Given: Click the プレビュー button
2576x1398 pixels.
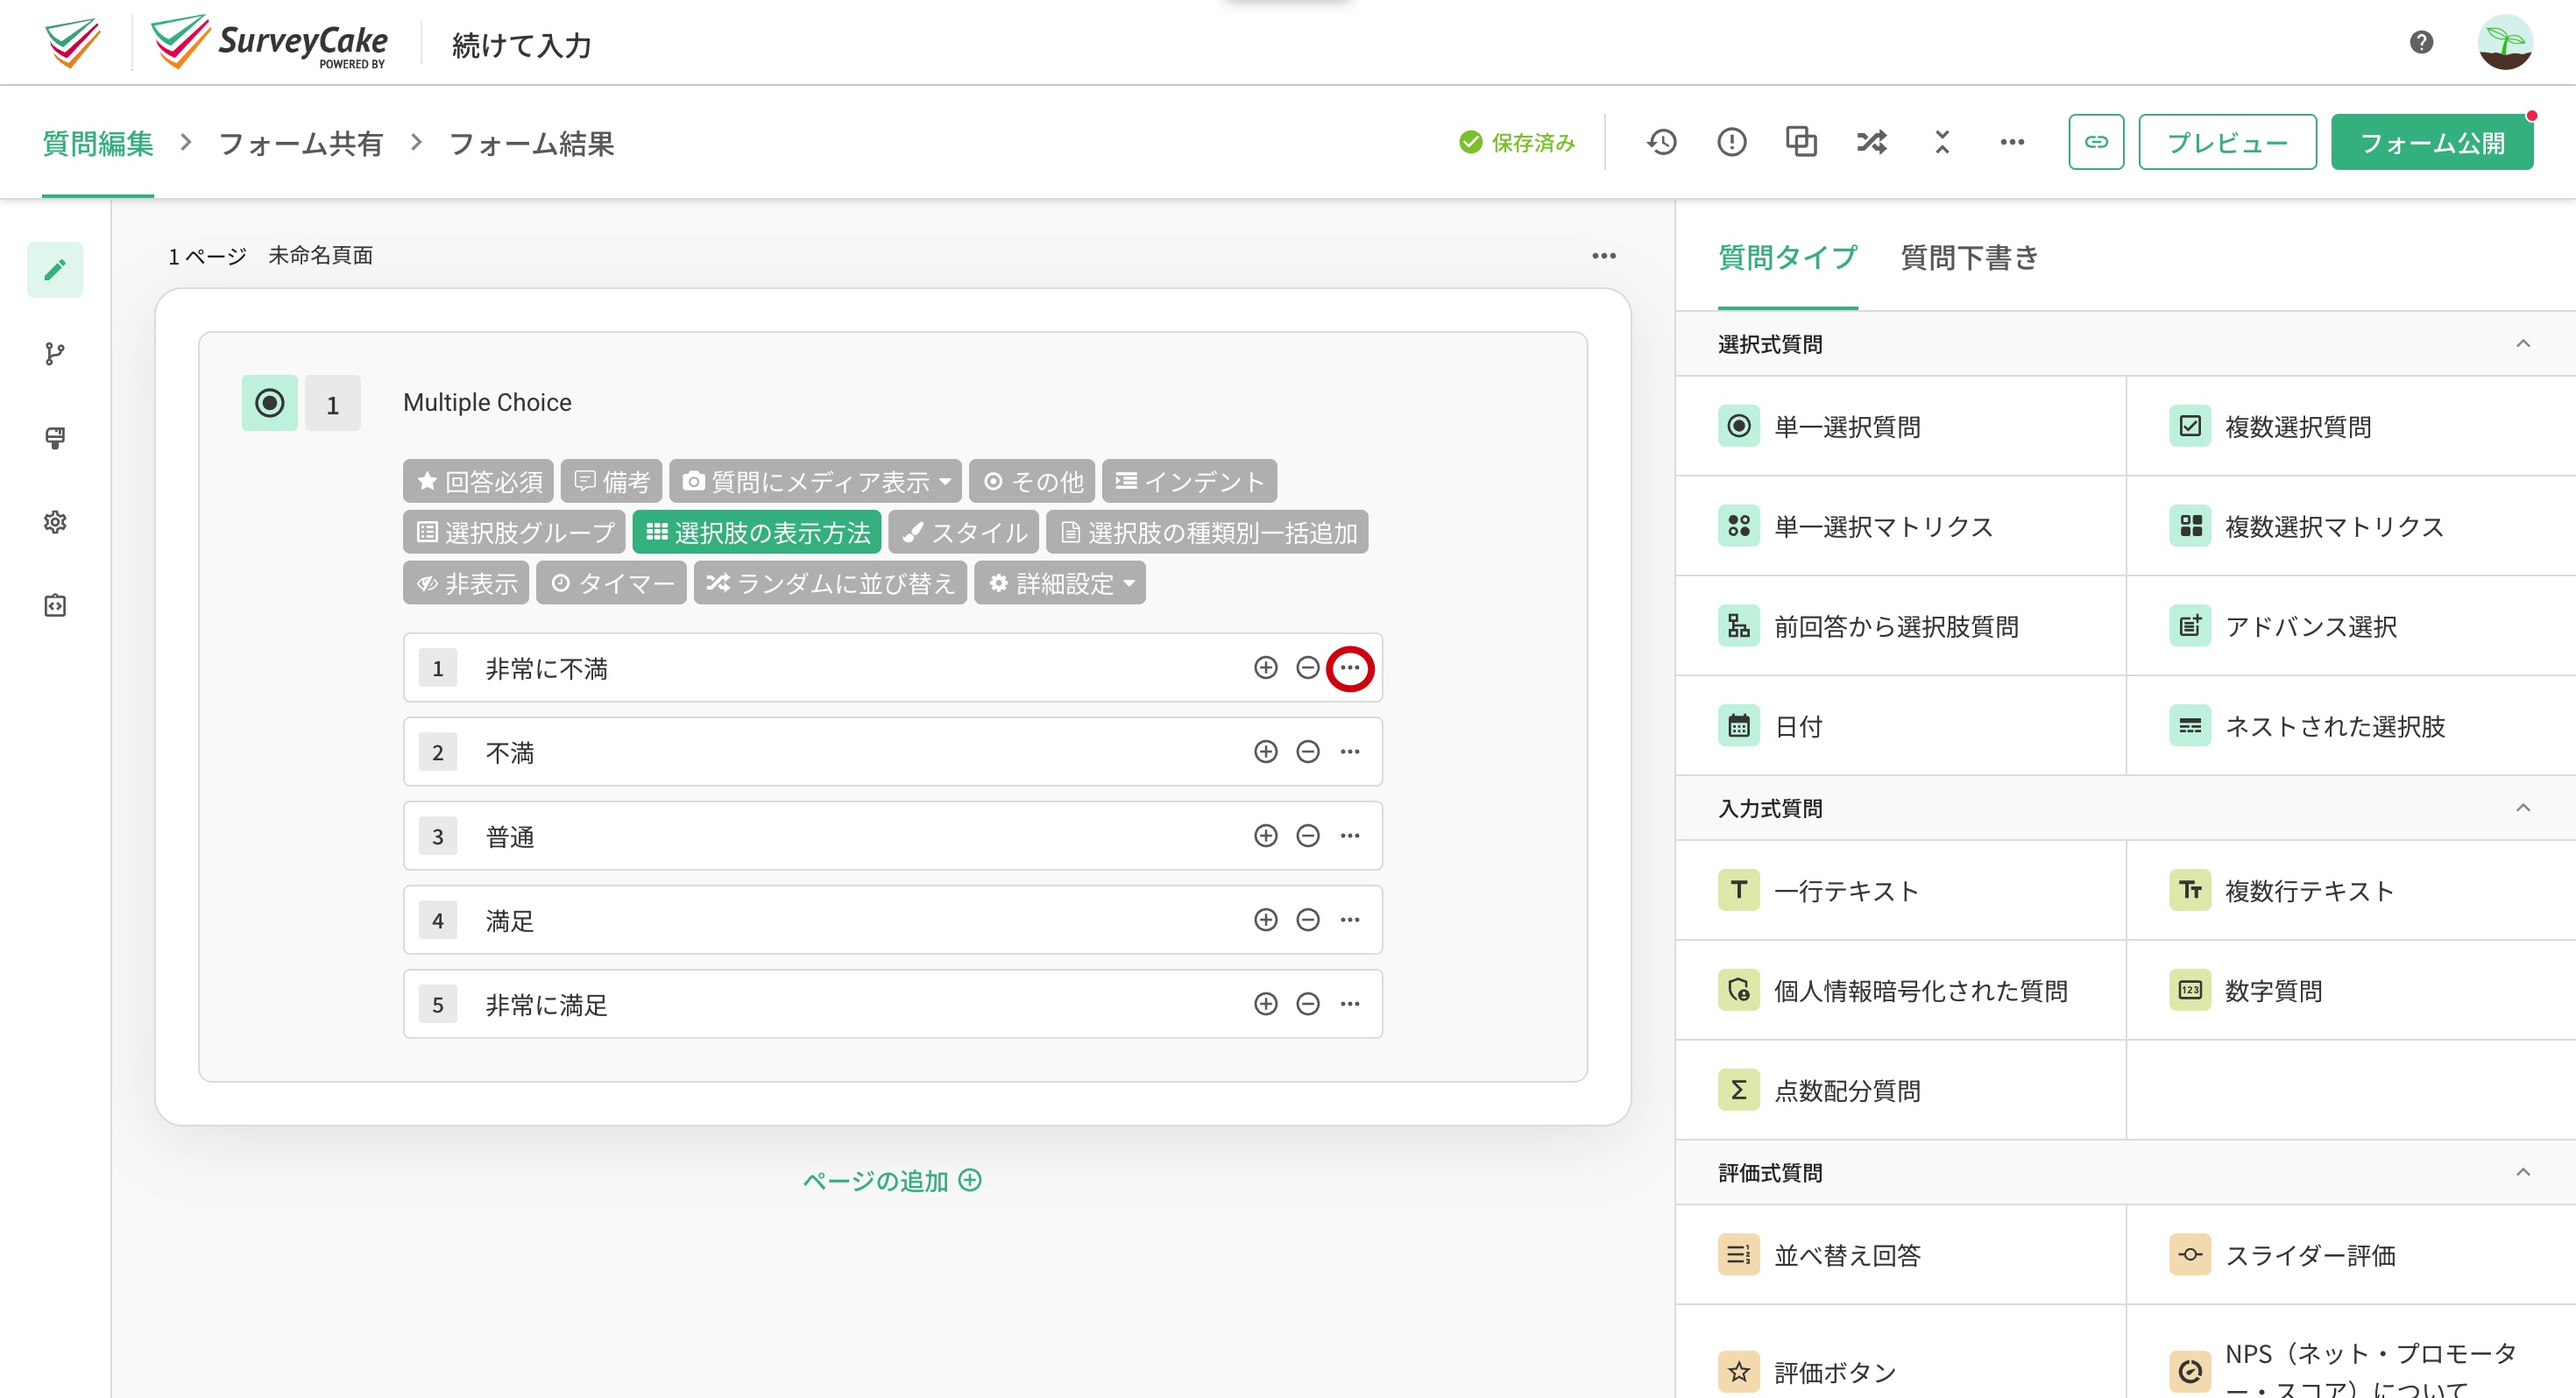Looking at the screenshot, I should (2227, 142).
